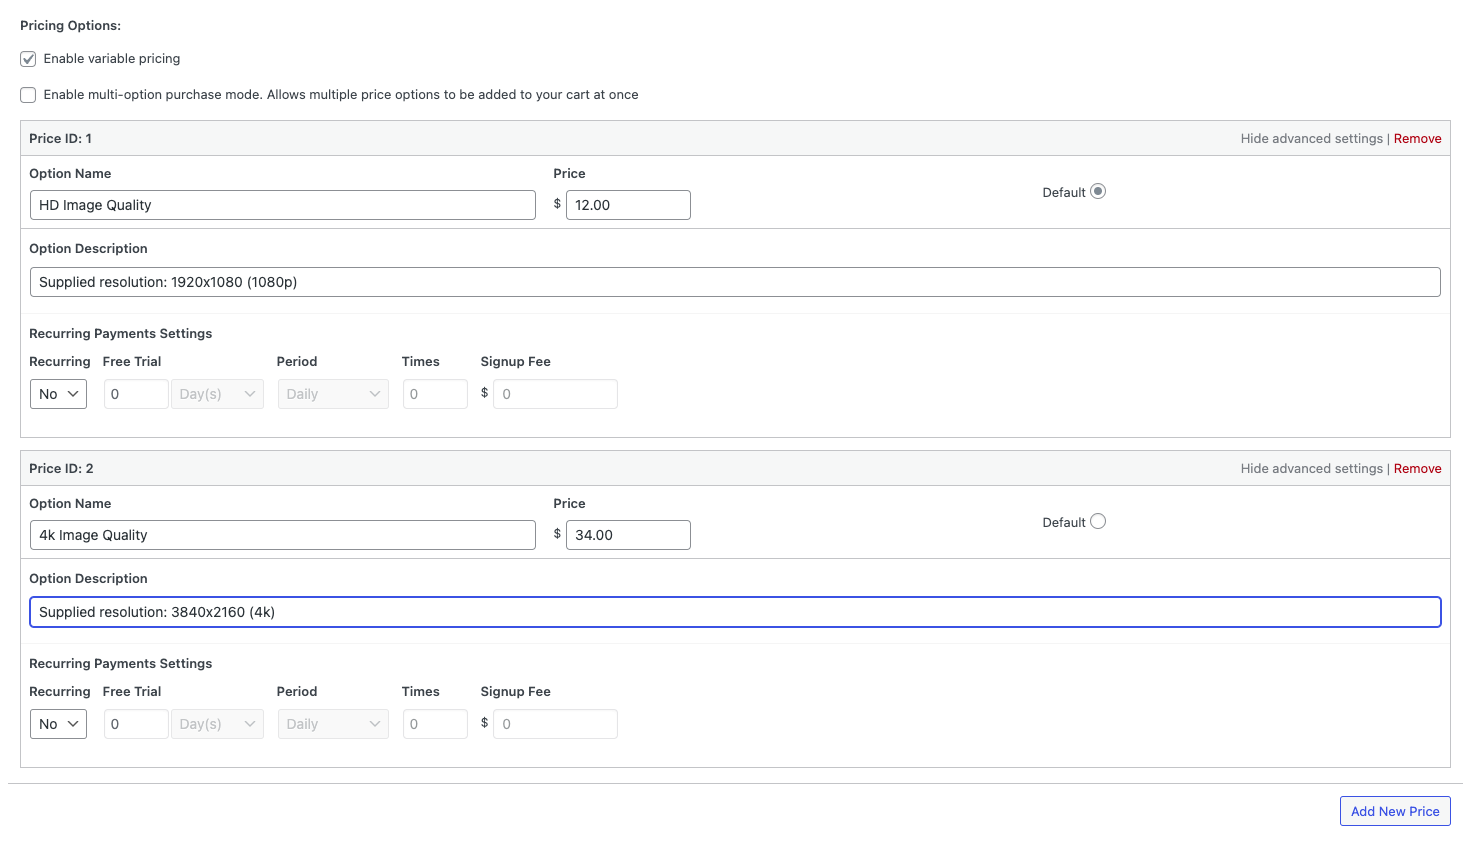The height and width of the screenshot is (846, 1470).
Task: Enable multi-option purchase mode checkbox
Action: (x=28, y=95)
